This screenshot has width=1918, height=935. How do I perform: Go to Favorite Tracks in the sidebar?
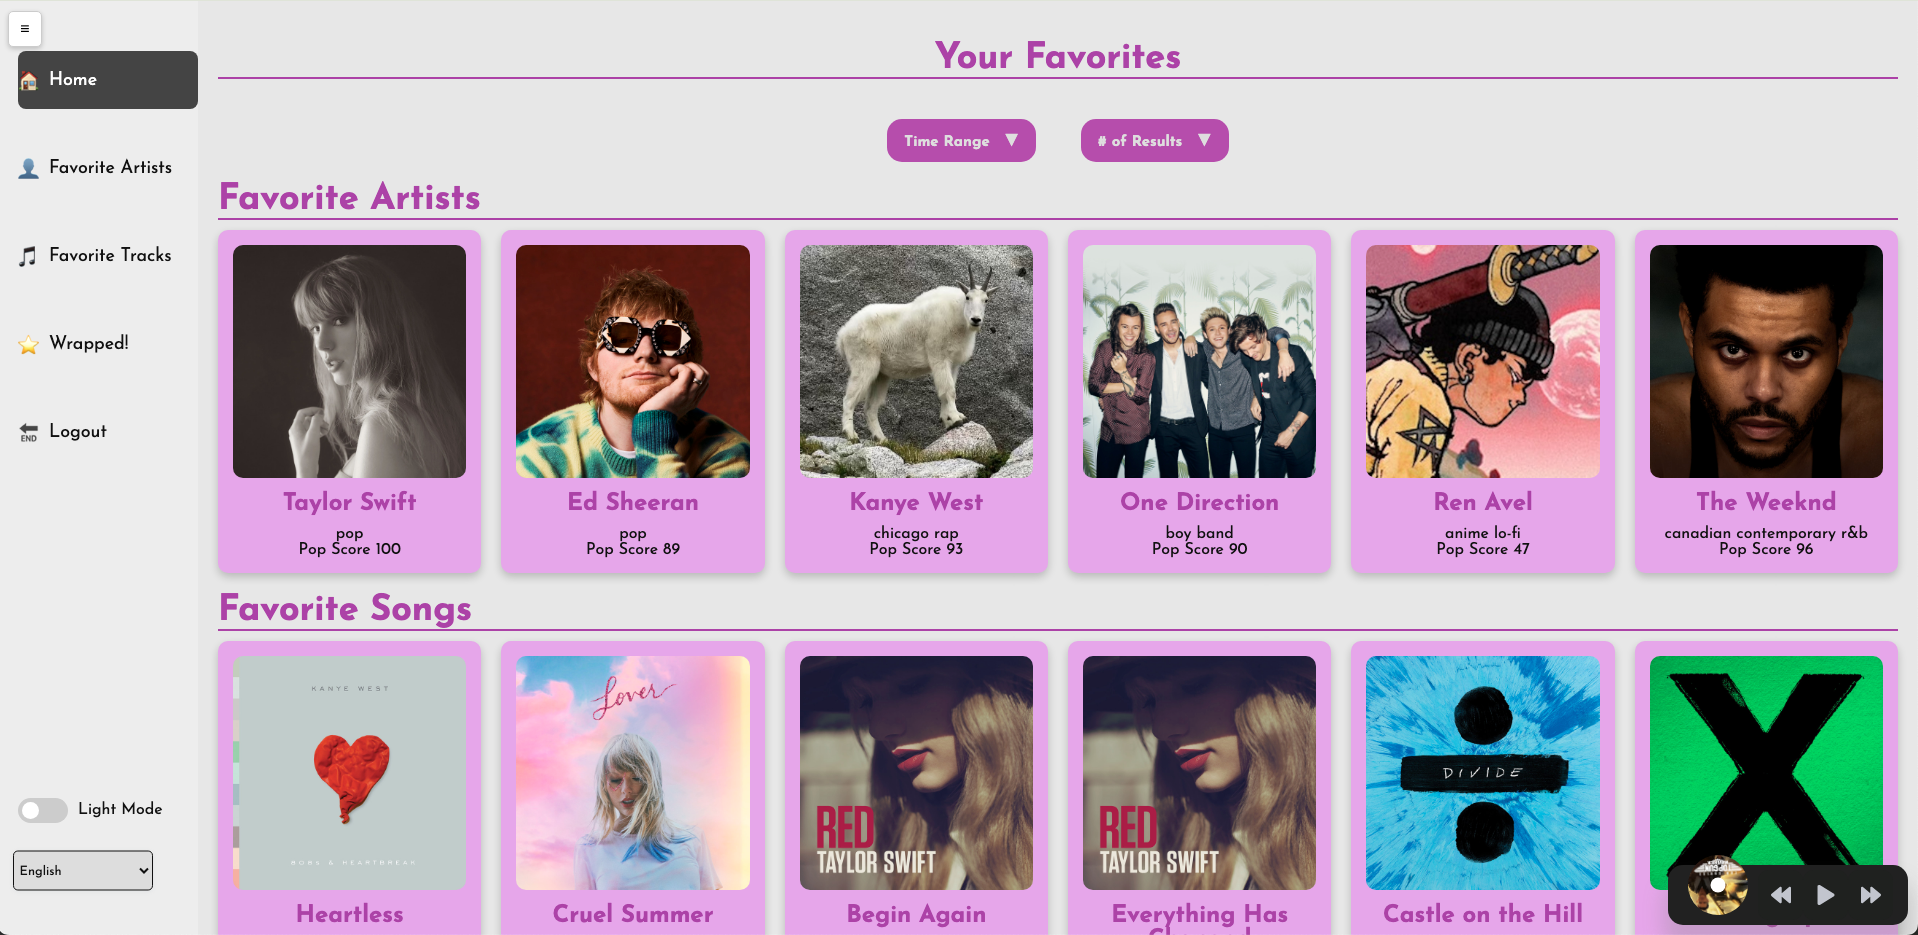pyautogui.click(x=110, y=256)
